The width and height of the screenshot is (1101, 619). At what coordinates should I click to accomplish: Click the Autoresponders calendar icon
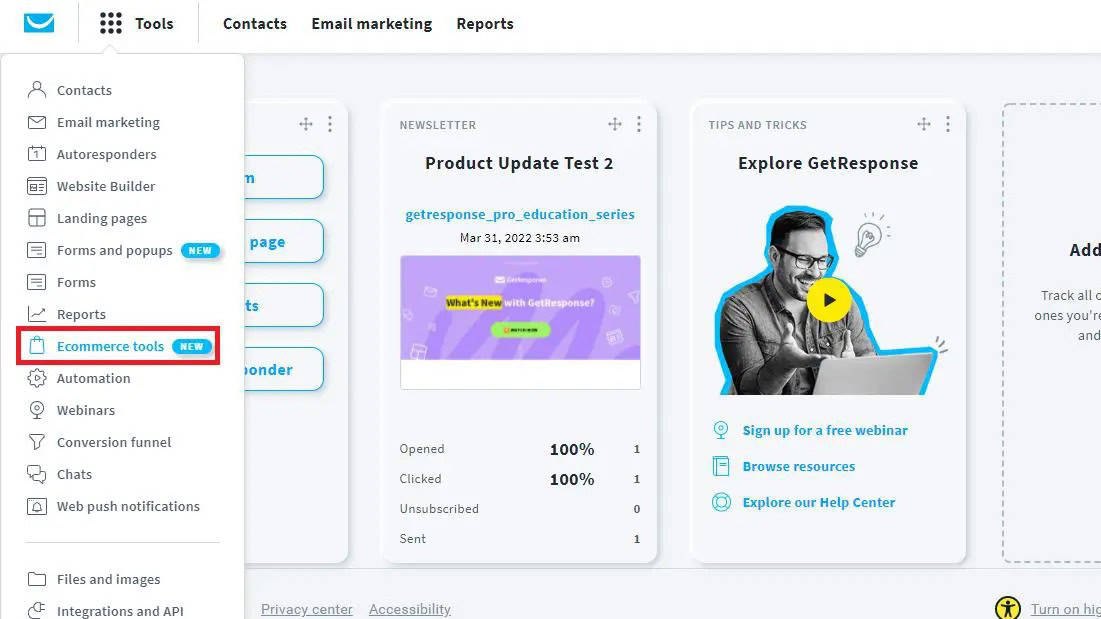37,154
